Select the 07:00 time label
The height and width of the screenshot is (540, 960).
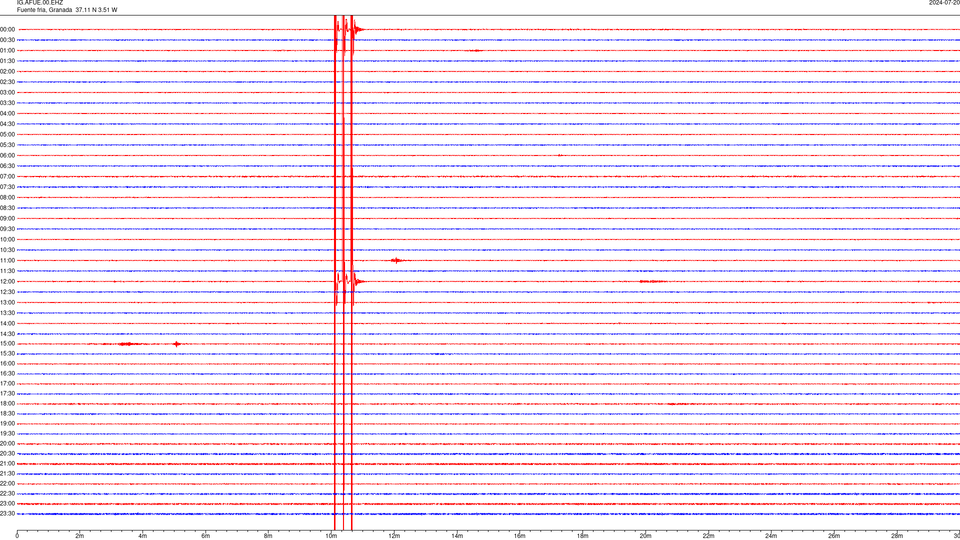tap(7, 176)
